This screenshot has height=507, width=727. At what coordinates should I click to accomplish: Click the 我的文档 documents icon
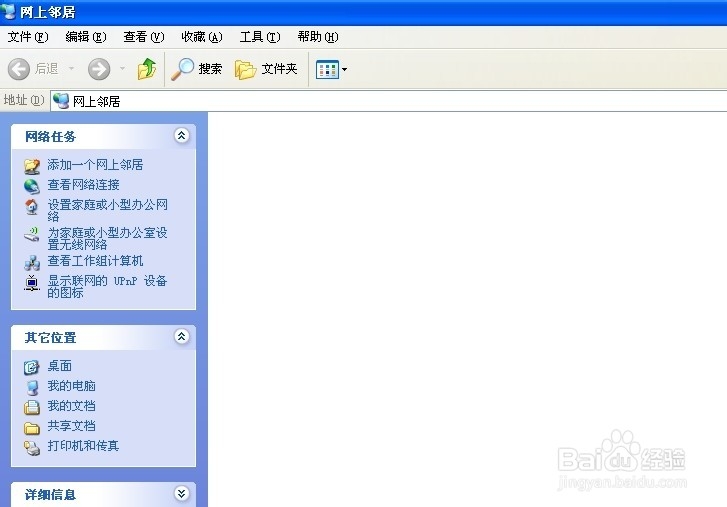[x=32, y=407]
